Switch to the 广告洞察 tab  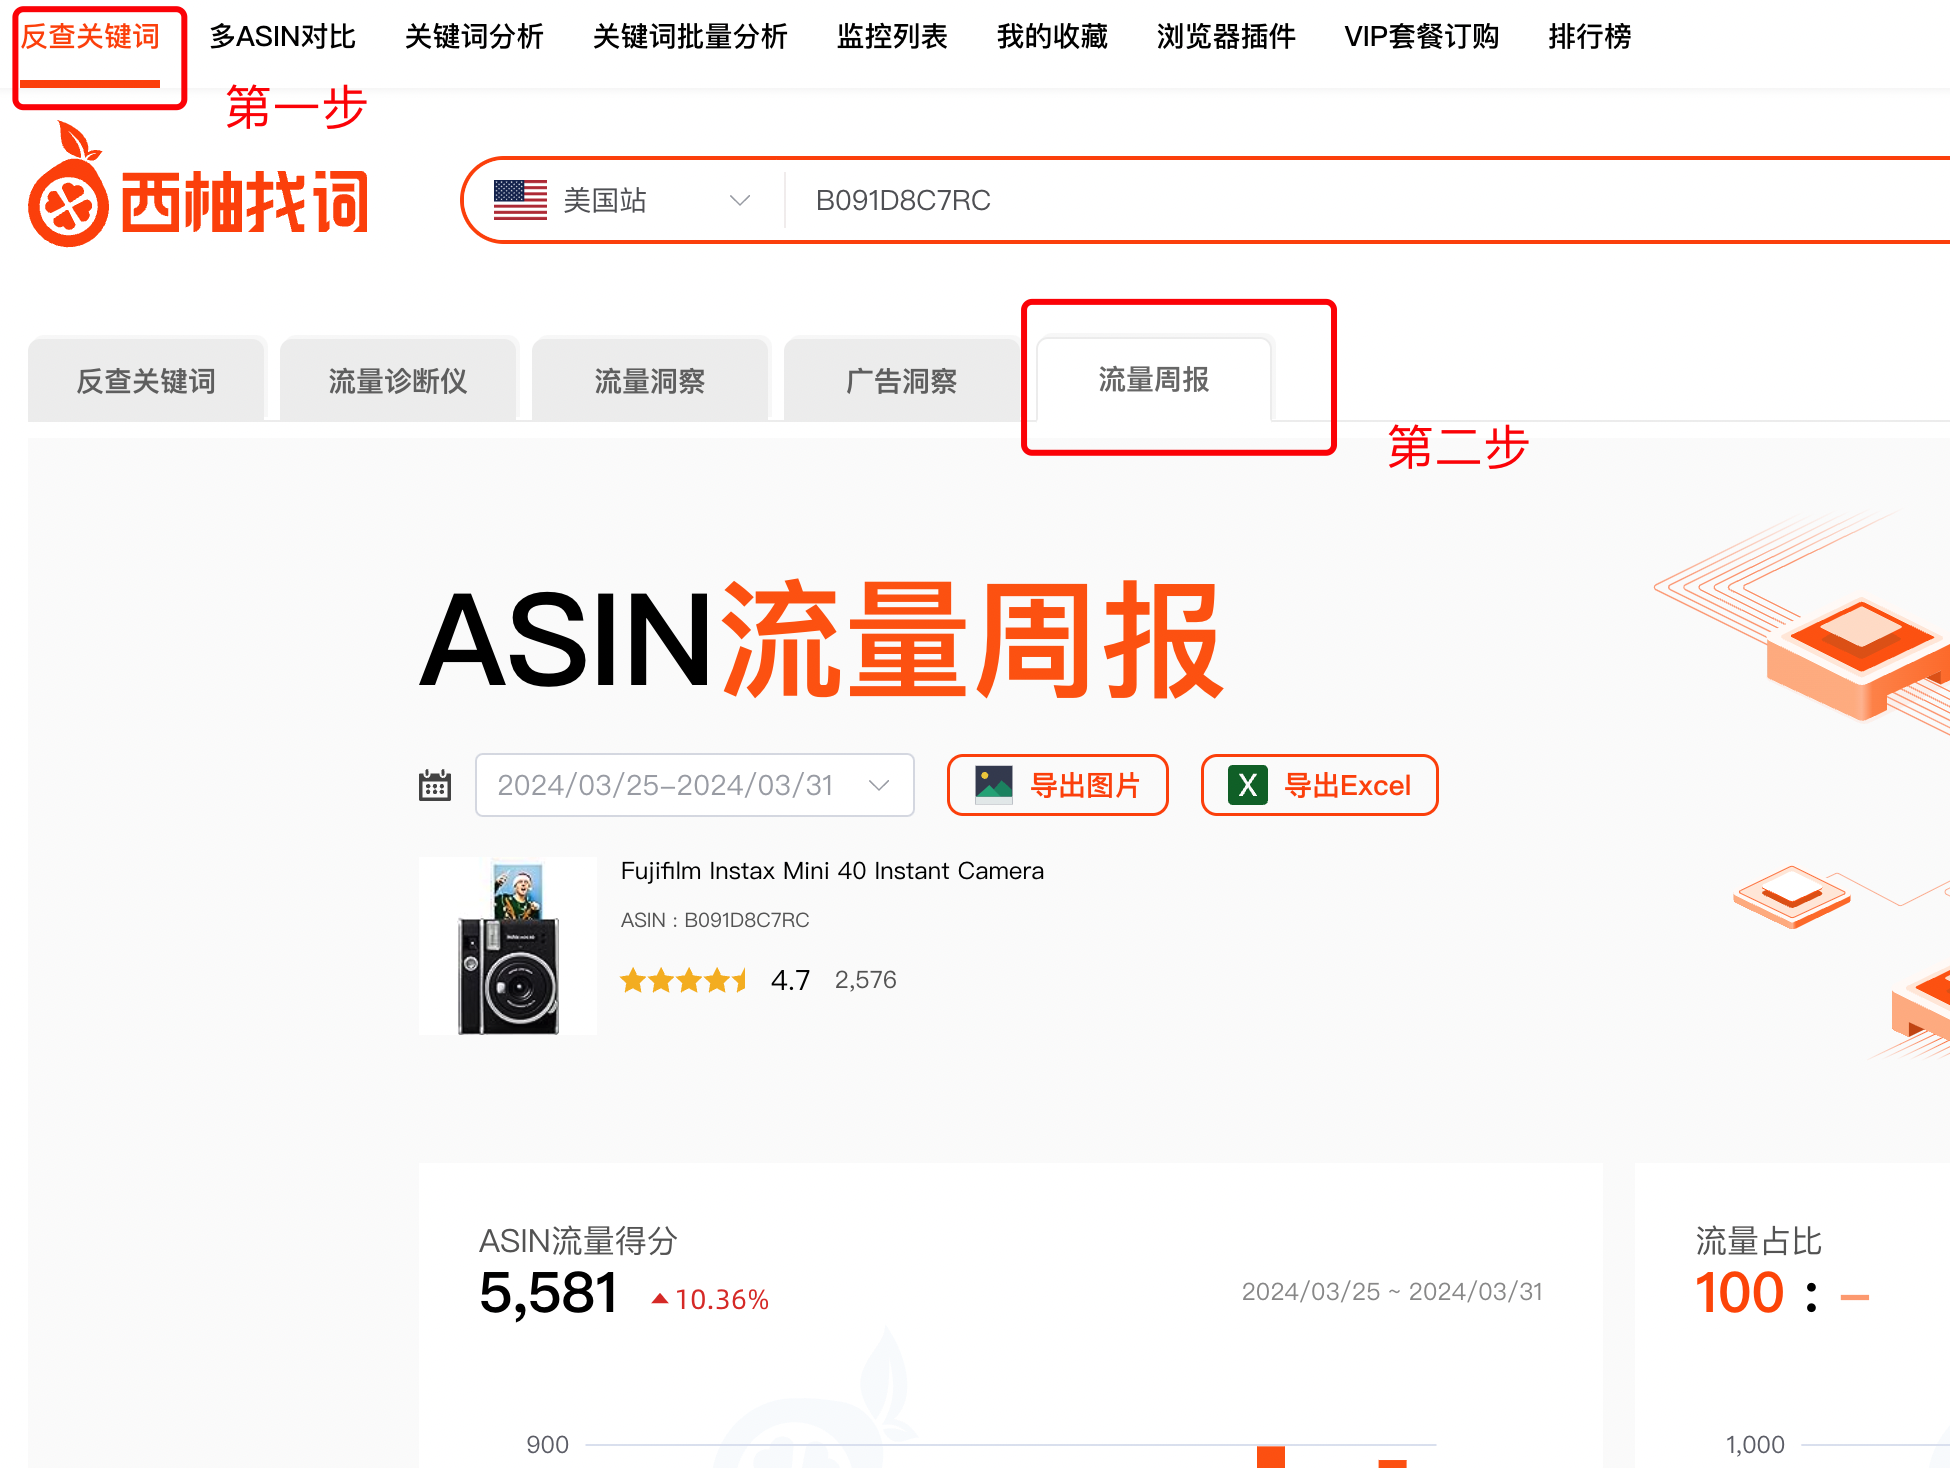coord(902,381)
